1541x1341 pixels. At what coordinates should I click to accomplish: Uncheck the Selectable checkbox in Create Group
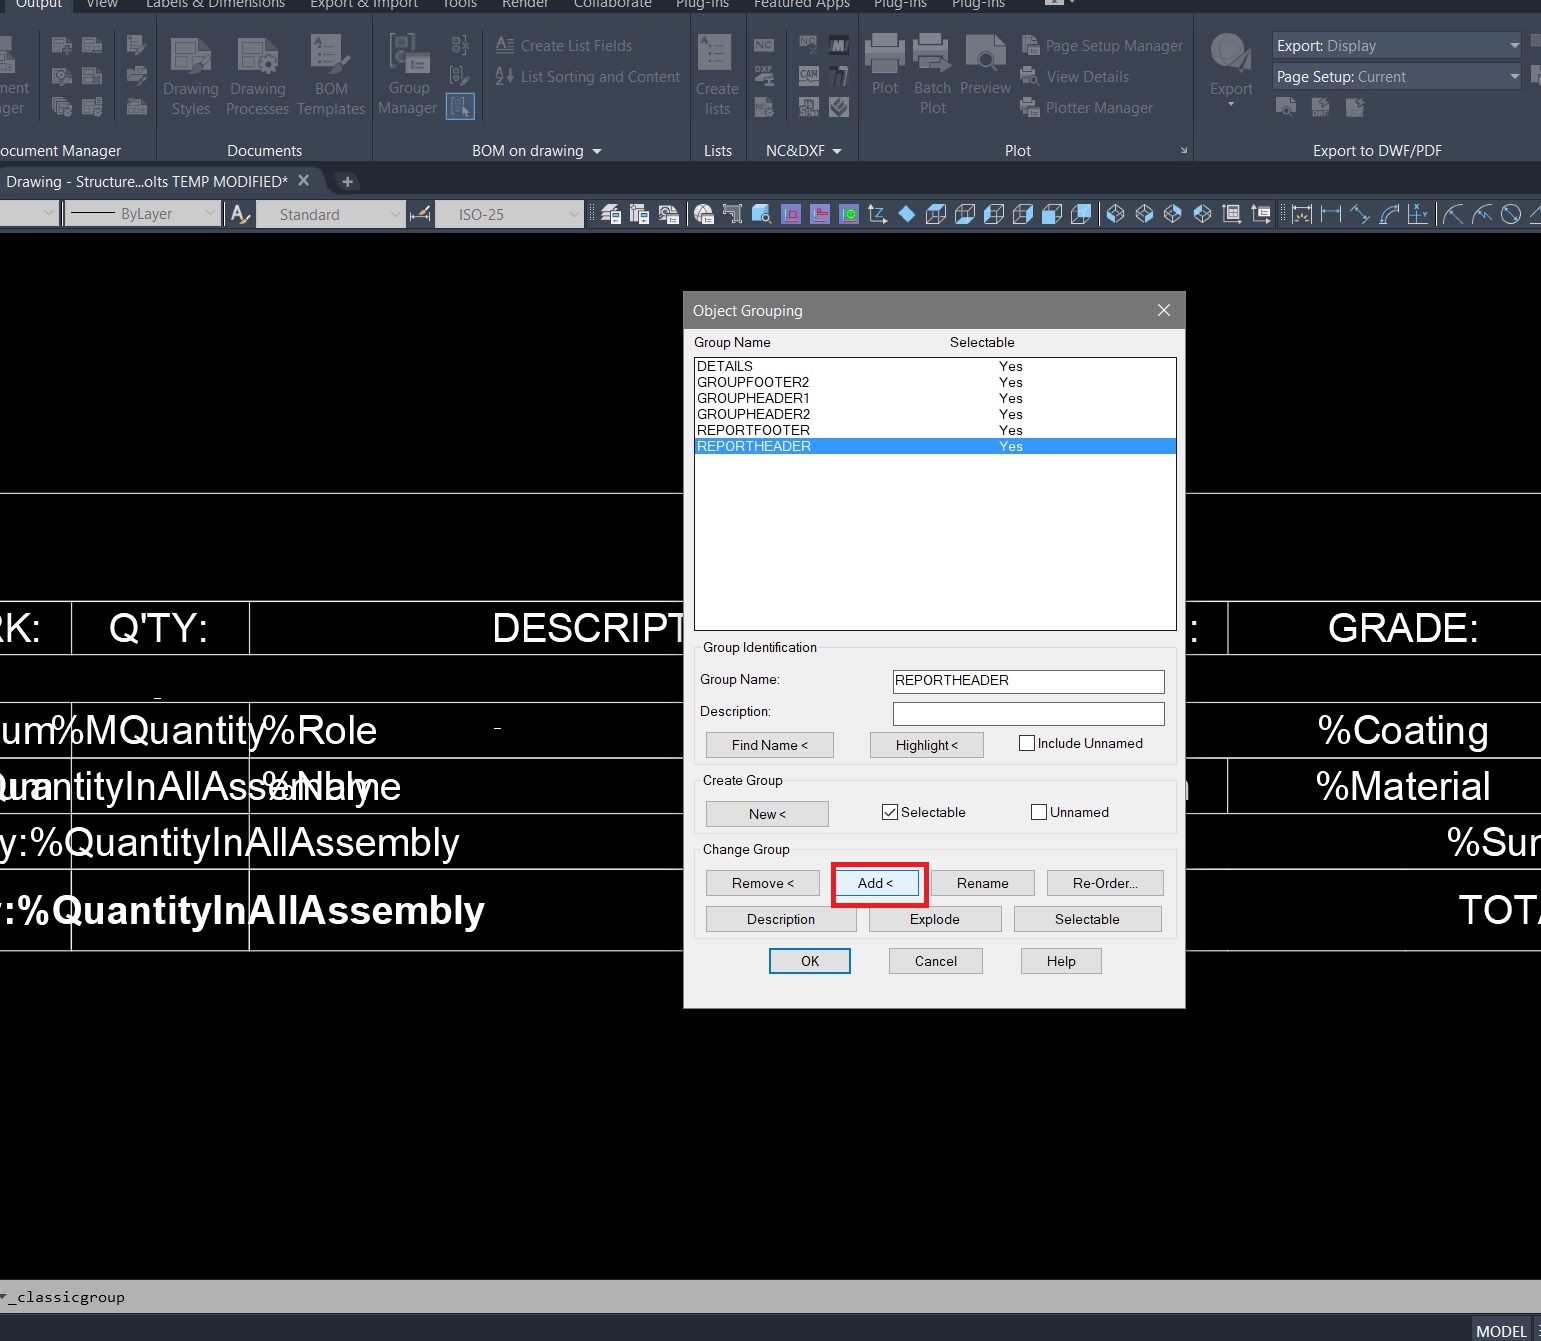pyautogui.click(x=889, y=812)
